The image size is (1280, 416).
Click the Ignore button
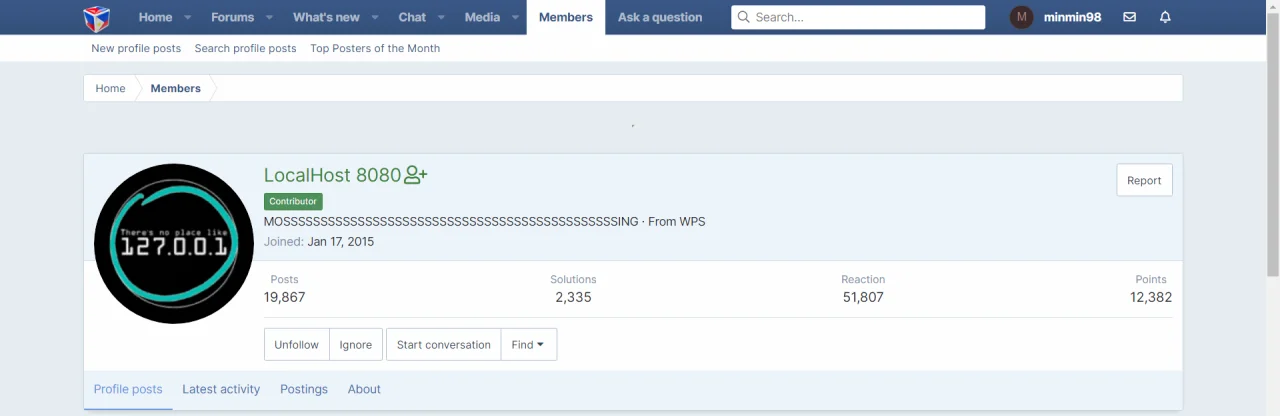[355, 344]
